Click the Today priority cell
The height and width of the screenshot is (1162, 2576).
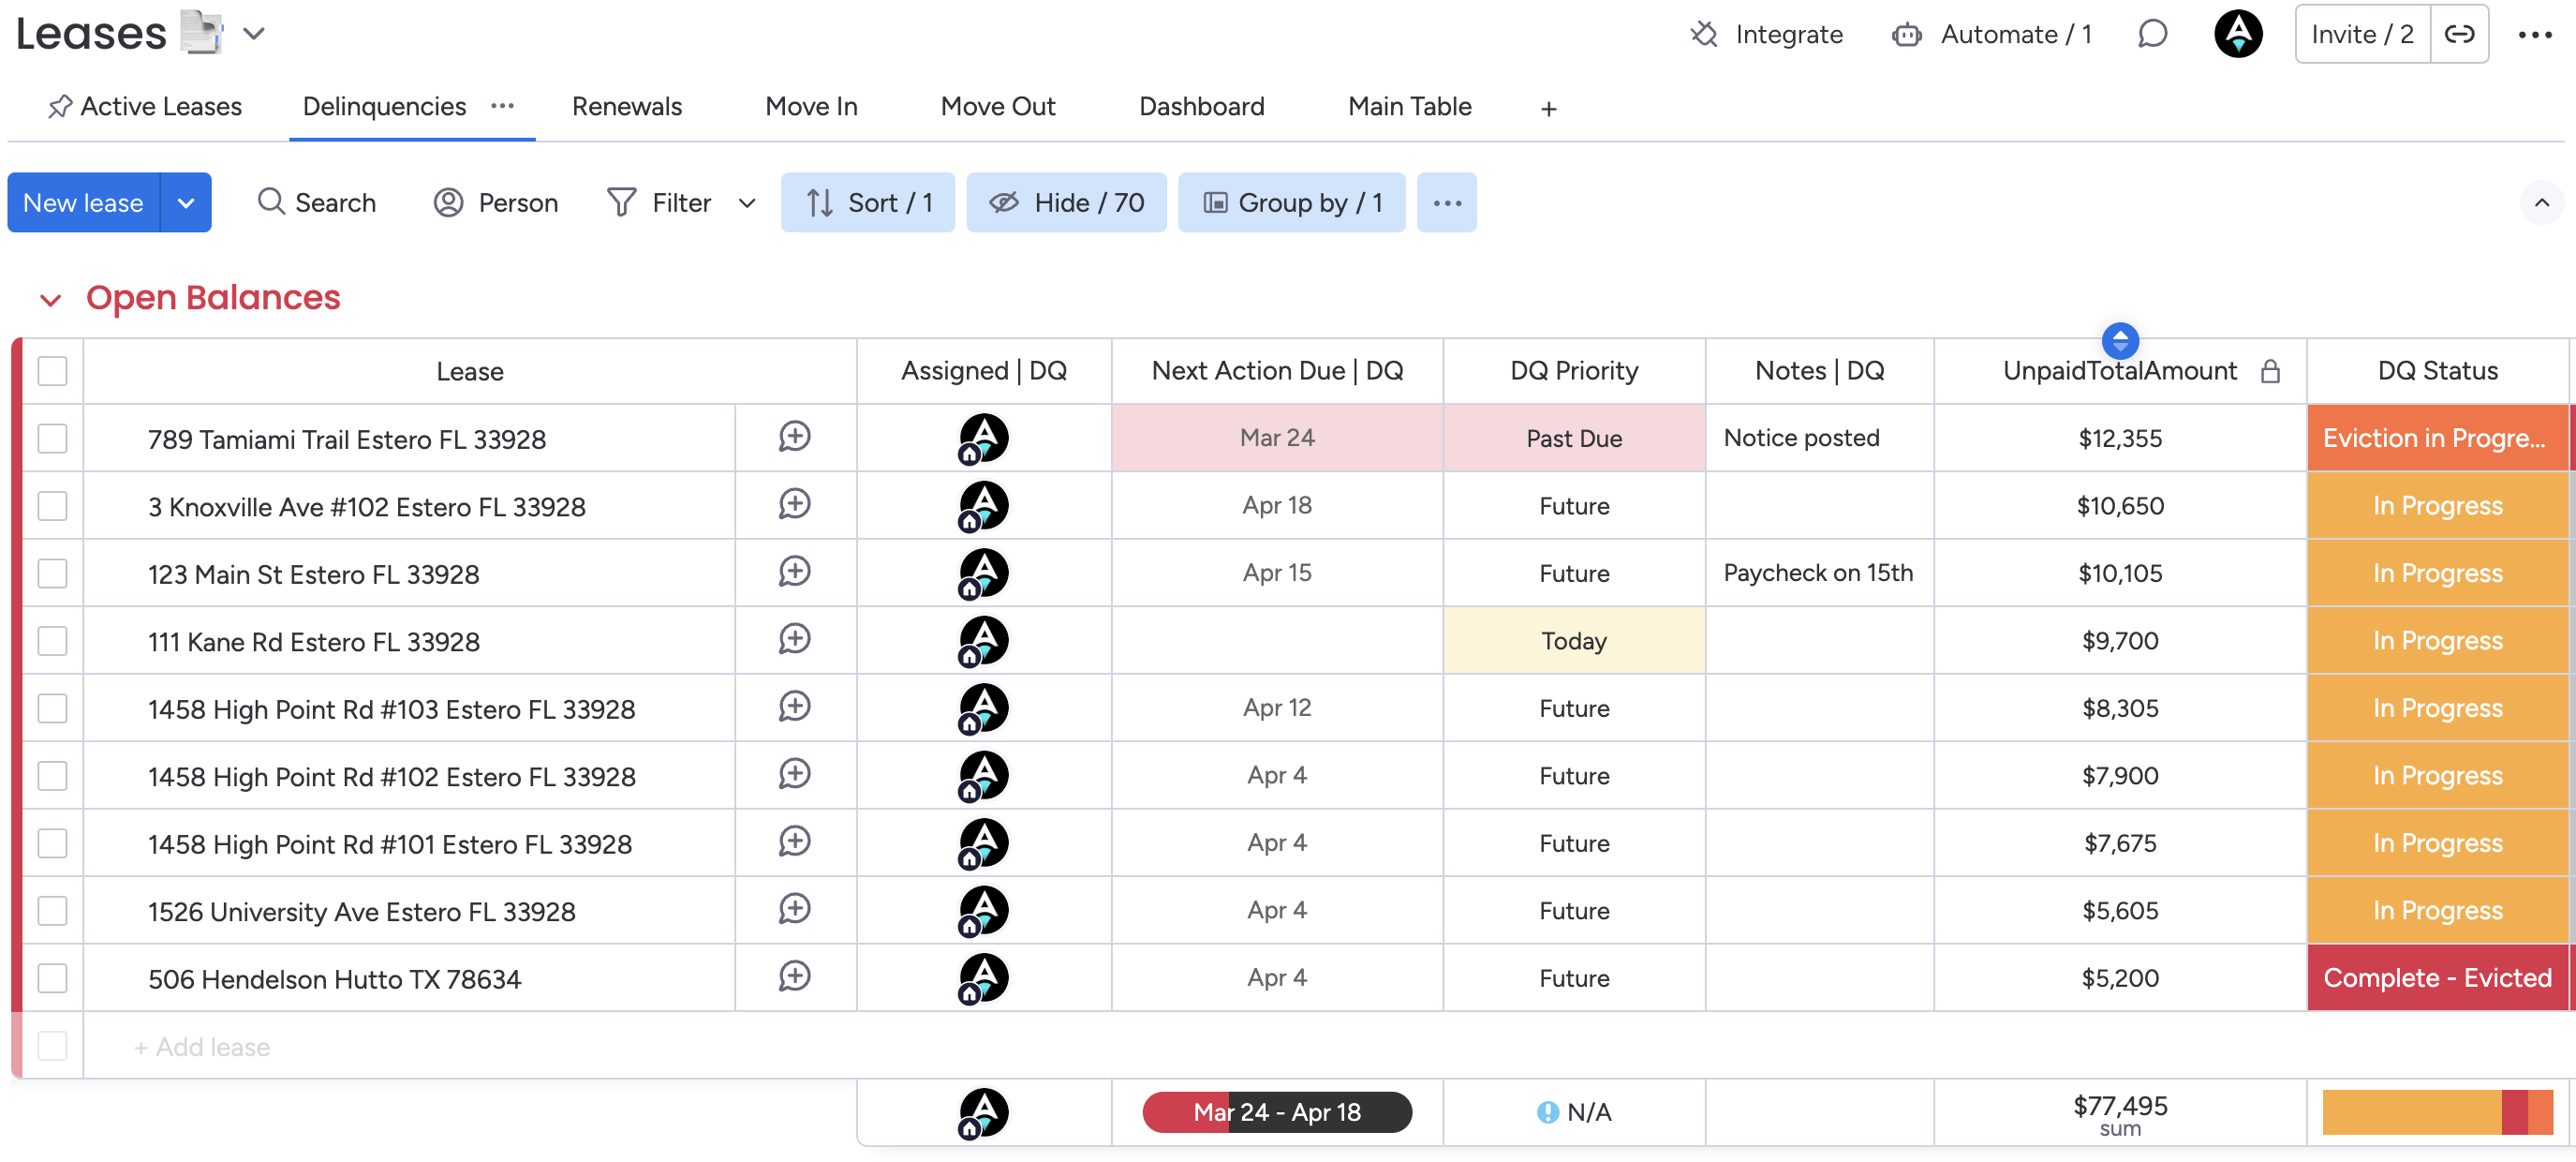(x=1574, y=641)
